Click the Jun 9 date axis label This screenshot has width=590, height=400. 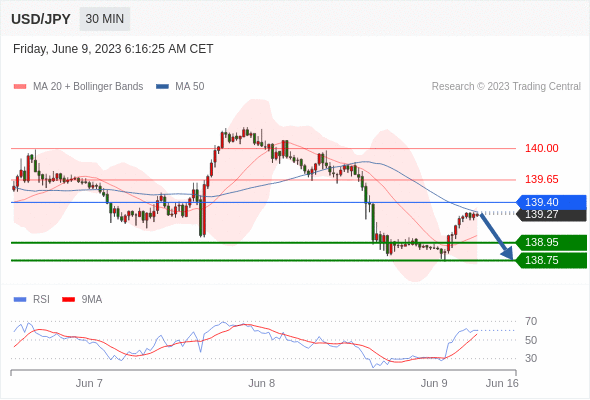click(434, 383)
